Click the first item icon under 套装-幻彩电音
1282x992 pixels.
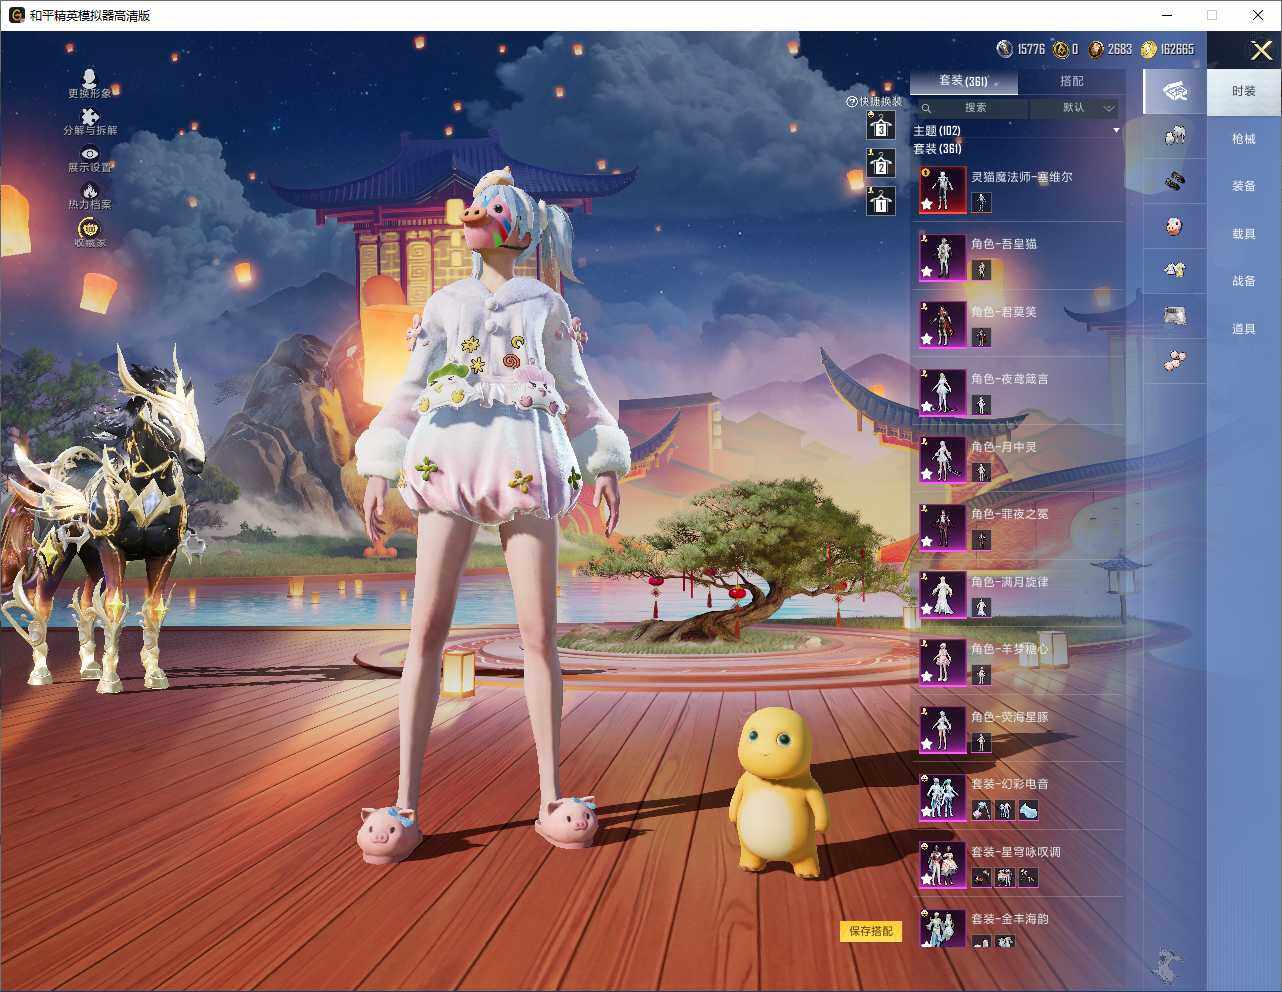[981, 810]
